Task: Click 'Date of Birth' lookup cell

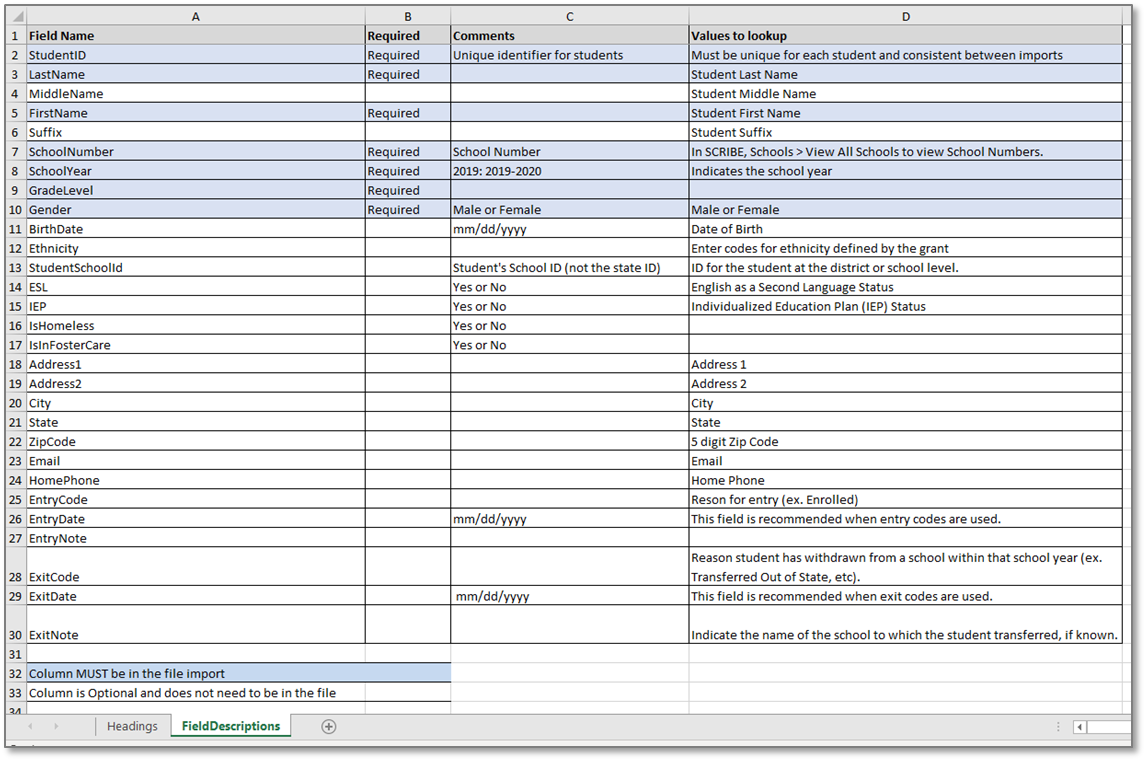Action: tap(906, 229)
